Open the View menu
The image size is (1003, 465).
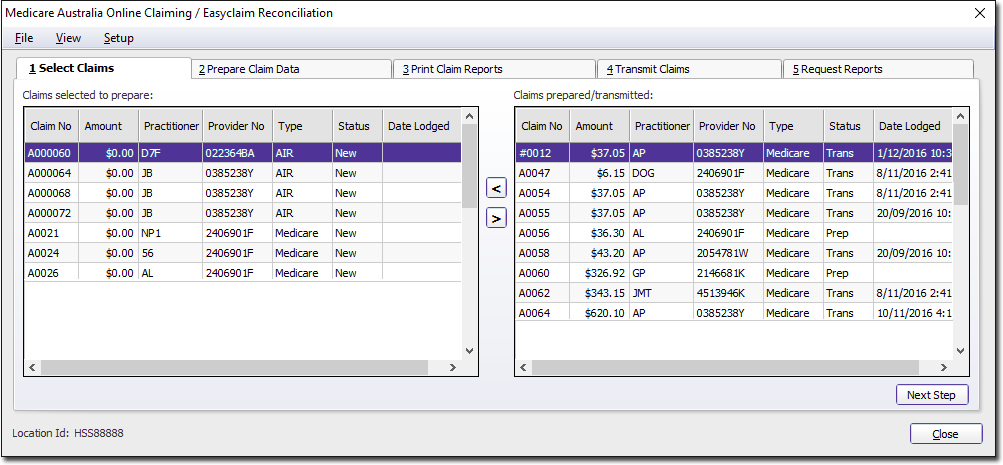coord(68,38)
